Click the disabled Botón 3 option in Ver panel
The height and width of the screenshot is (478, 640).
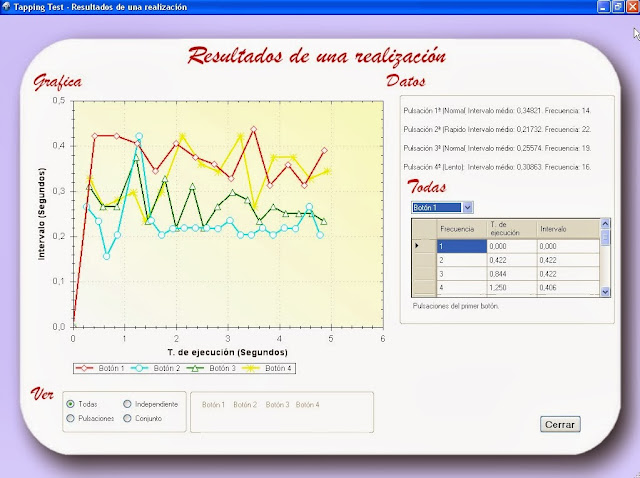(x=277, y=405)
